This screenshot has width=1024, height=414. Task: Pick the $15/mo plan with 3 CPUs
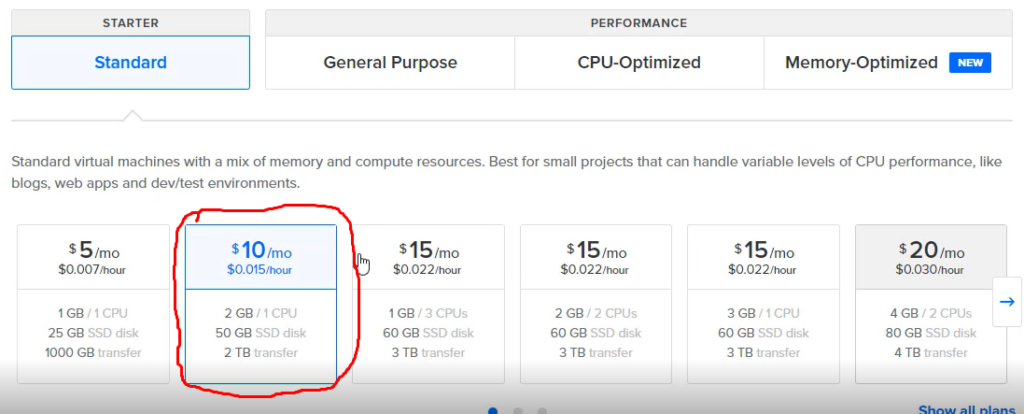click(428, 304)
